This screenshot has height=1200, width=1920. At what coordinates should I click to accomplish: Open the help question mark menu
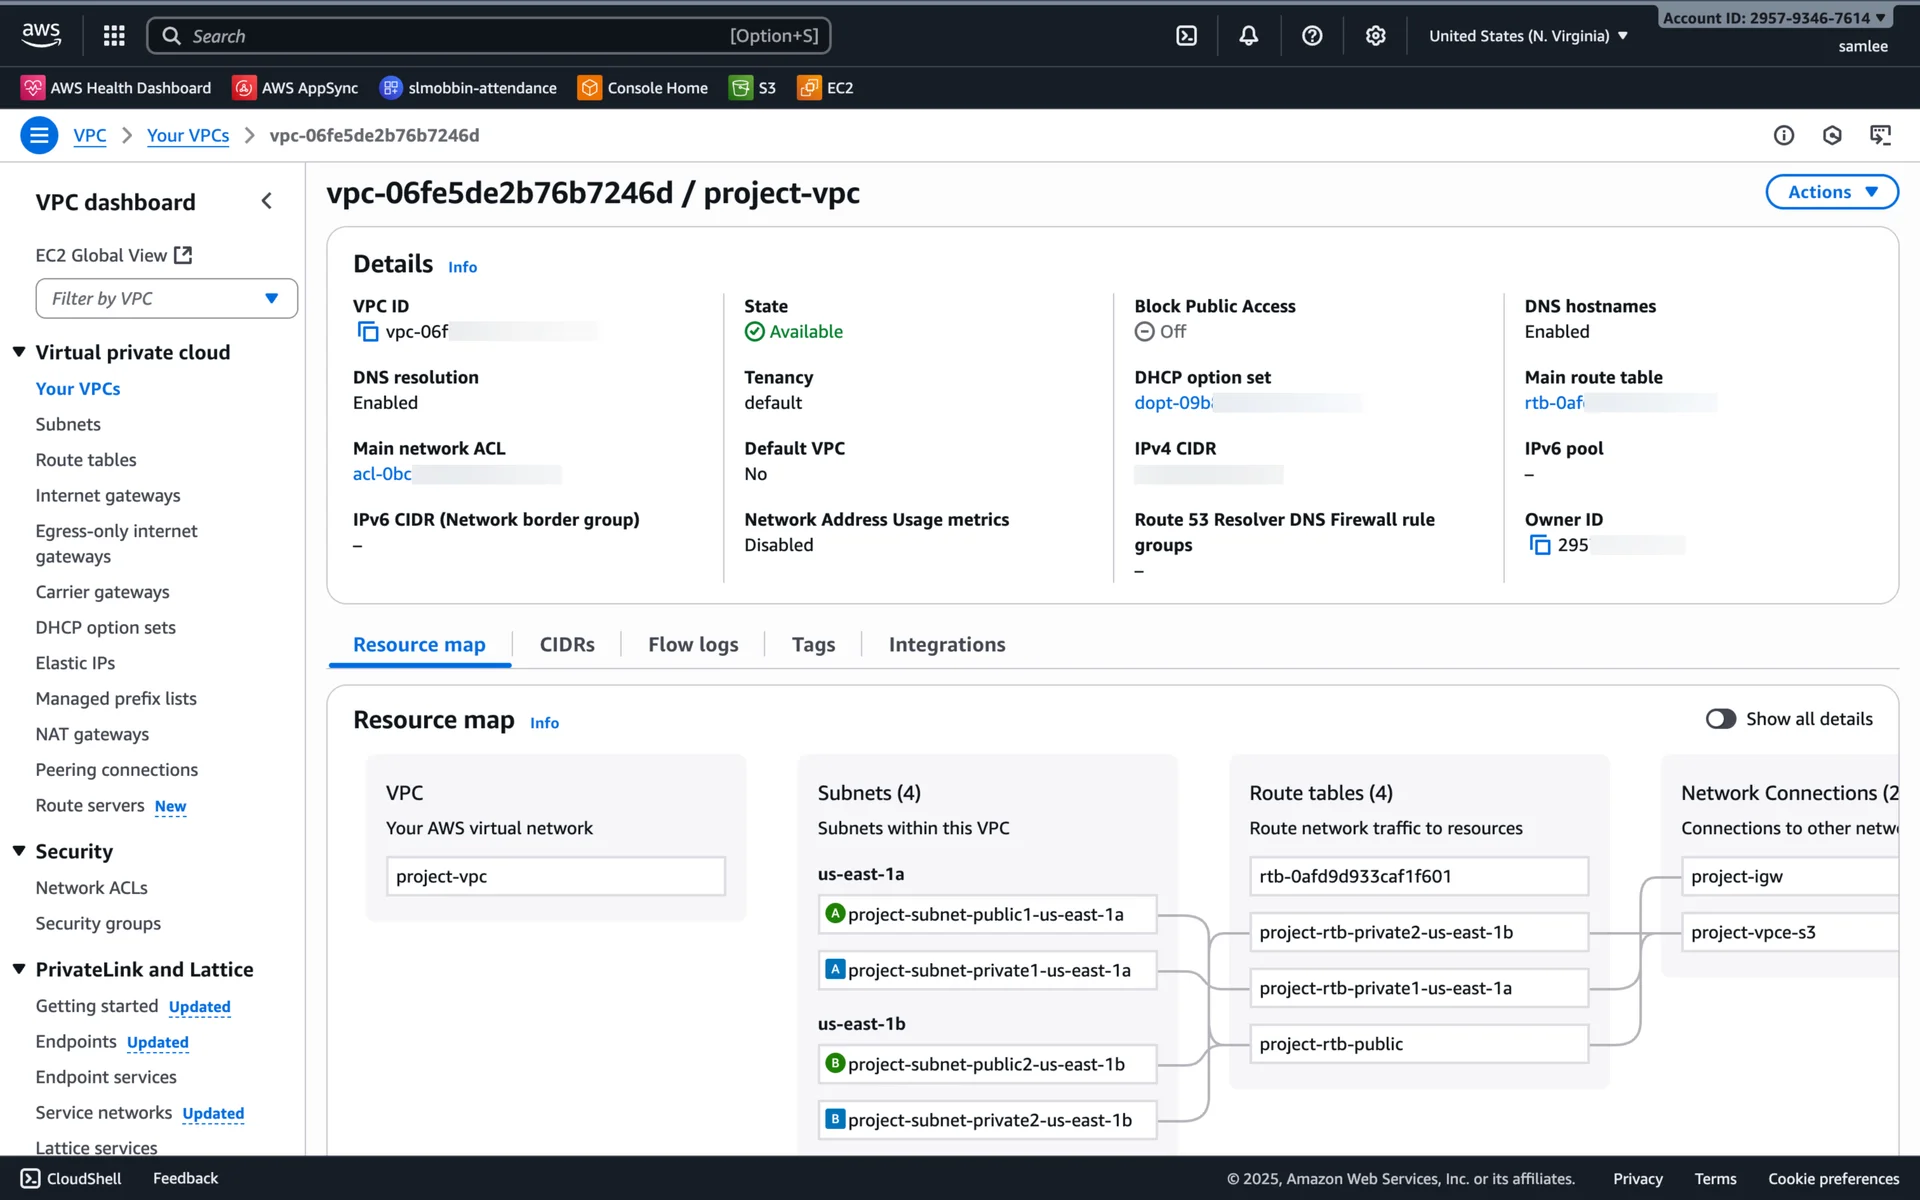1312,36
